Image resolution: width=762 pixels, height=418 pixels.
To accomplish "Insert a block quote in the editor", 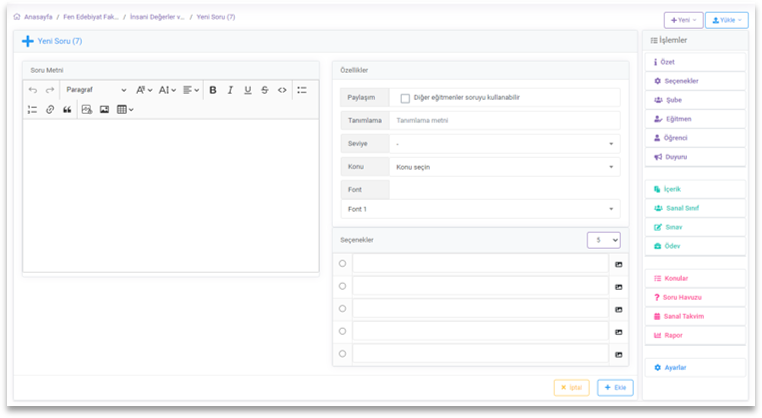I will coord(67,109).
